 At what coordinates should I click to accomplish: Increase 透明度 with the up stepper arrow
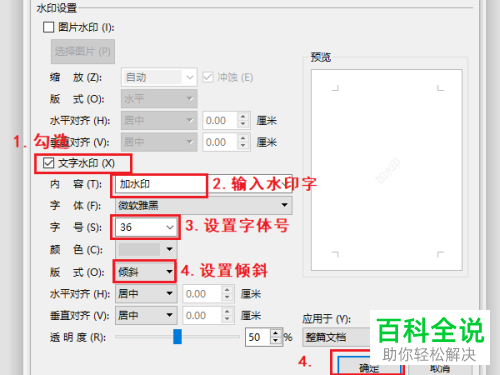click(x=276, y=333)
